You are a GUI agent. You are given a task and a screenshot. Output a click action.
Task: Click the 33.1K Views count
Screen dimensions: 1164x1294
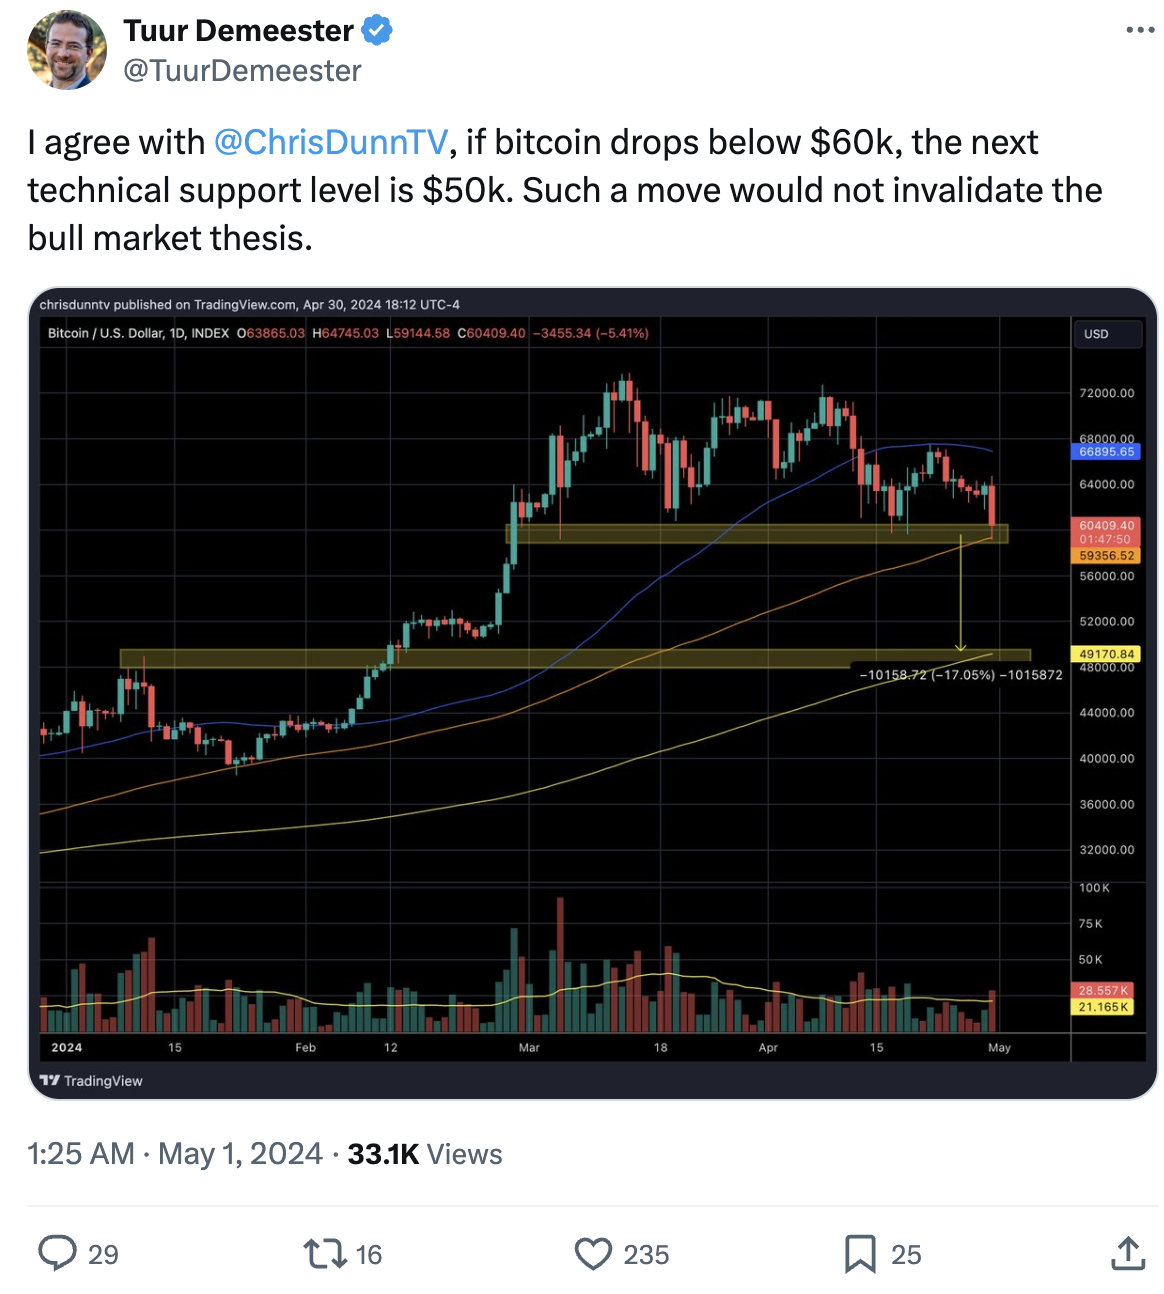(x=425, y=1154)
